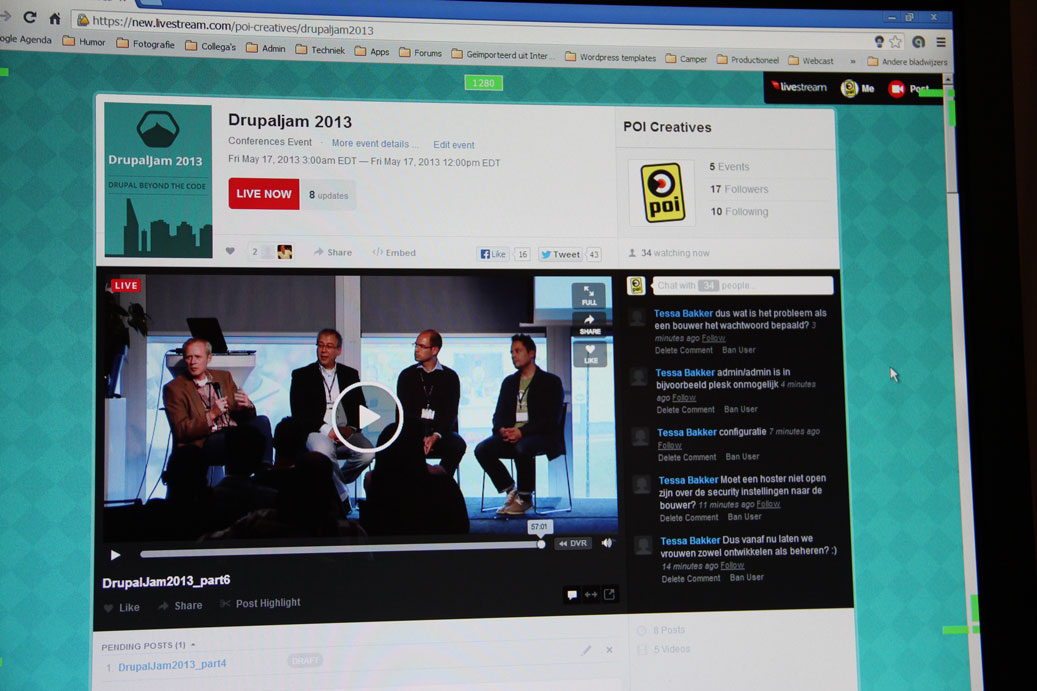
Task: Seek using the video progress bar handle
Action: pos(541,545)
